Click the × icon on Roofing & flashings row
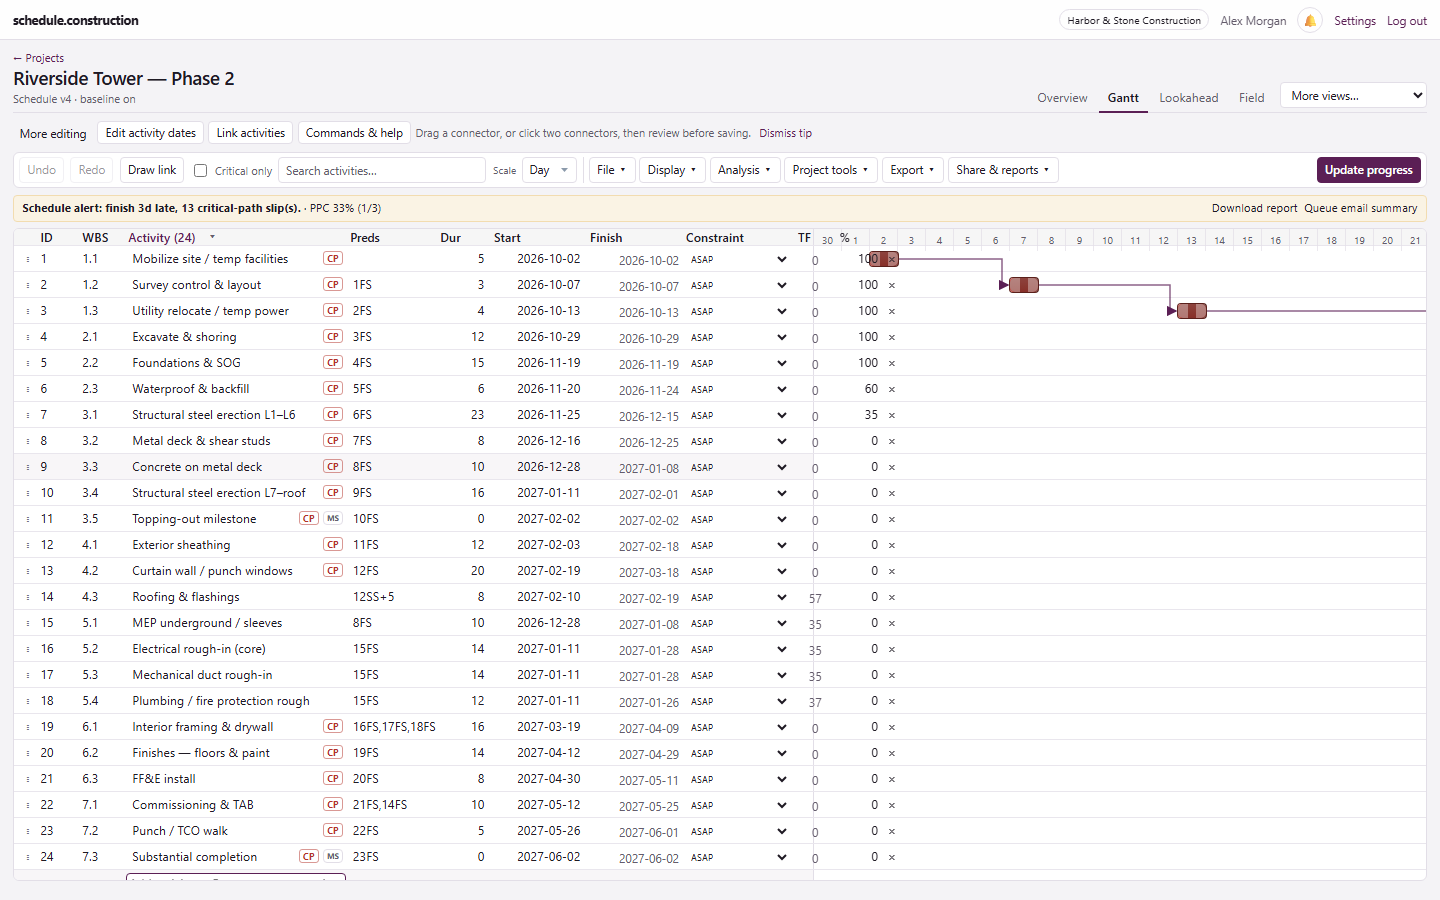 coord(892,597)
